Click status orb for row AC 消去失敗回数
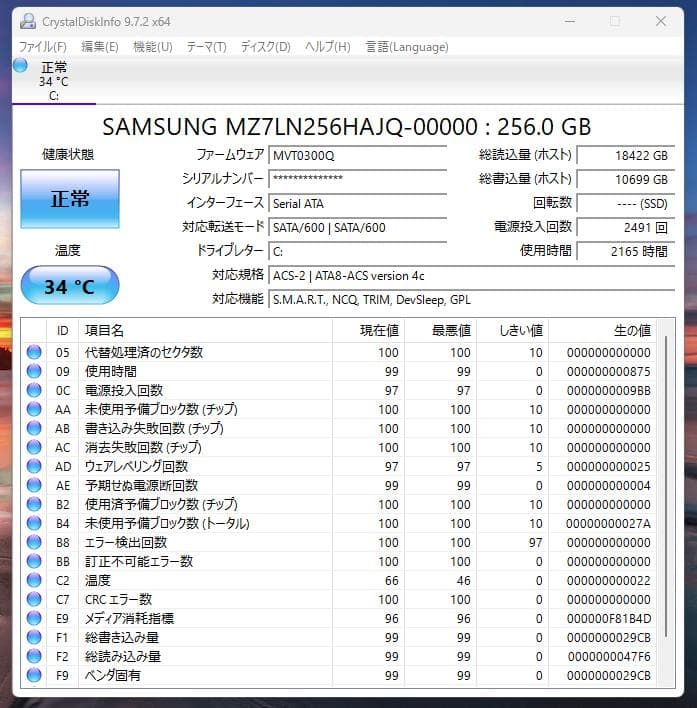 [x=34, y=447]
